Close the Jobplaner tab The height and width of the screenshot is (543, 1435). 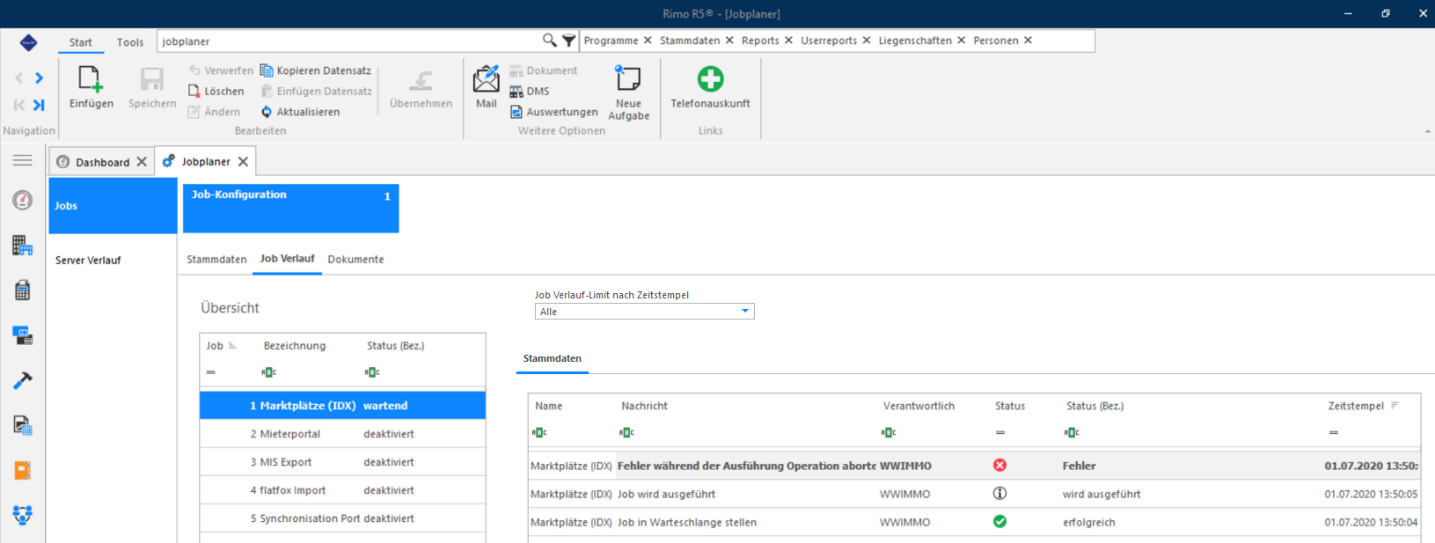click(x=243, y=161)
